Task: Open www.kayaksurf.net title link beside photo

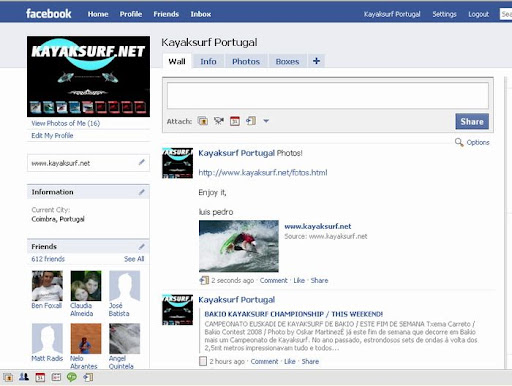Action: click(x=318, y=226)
